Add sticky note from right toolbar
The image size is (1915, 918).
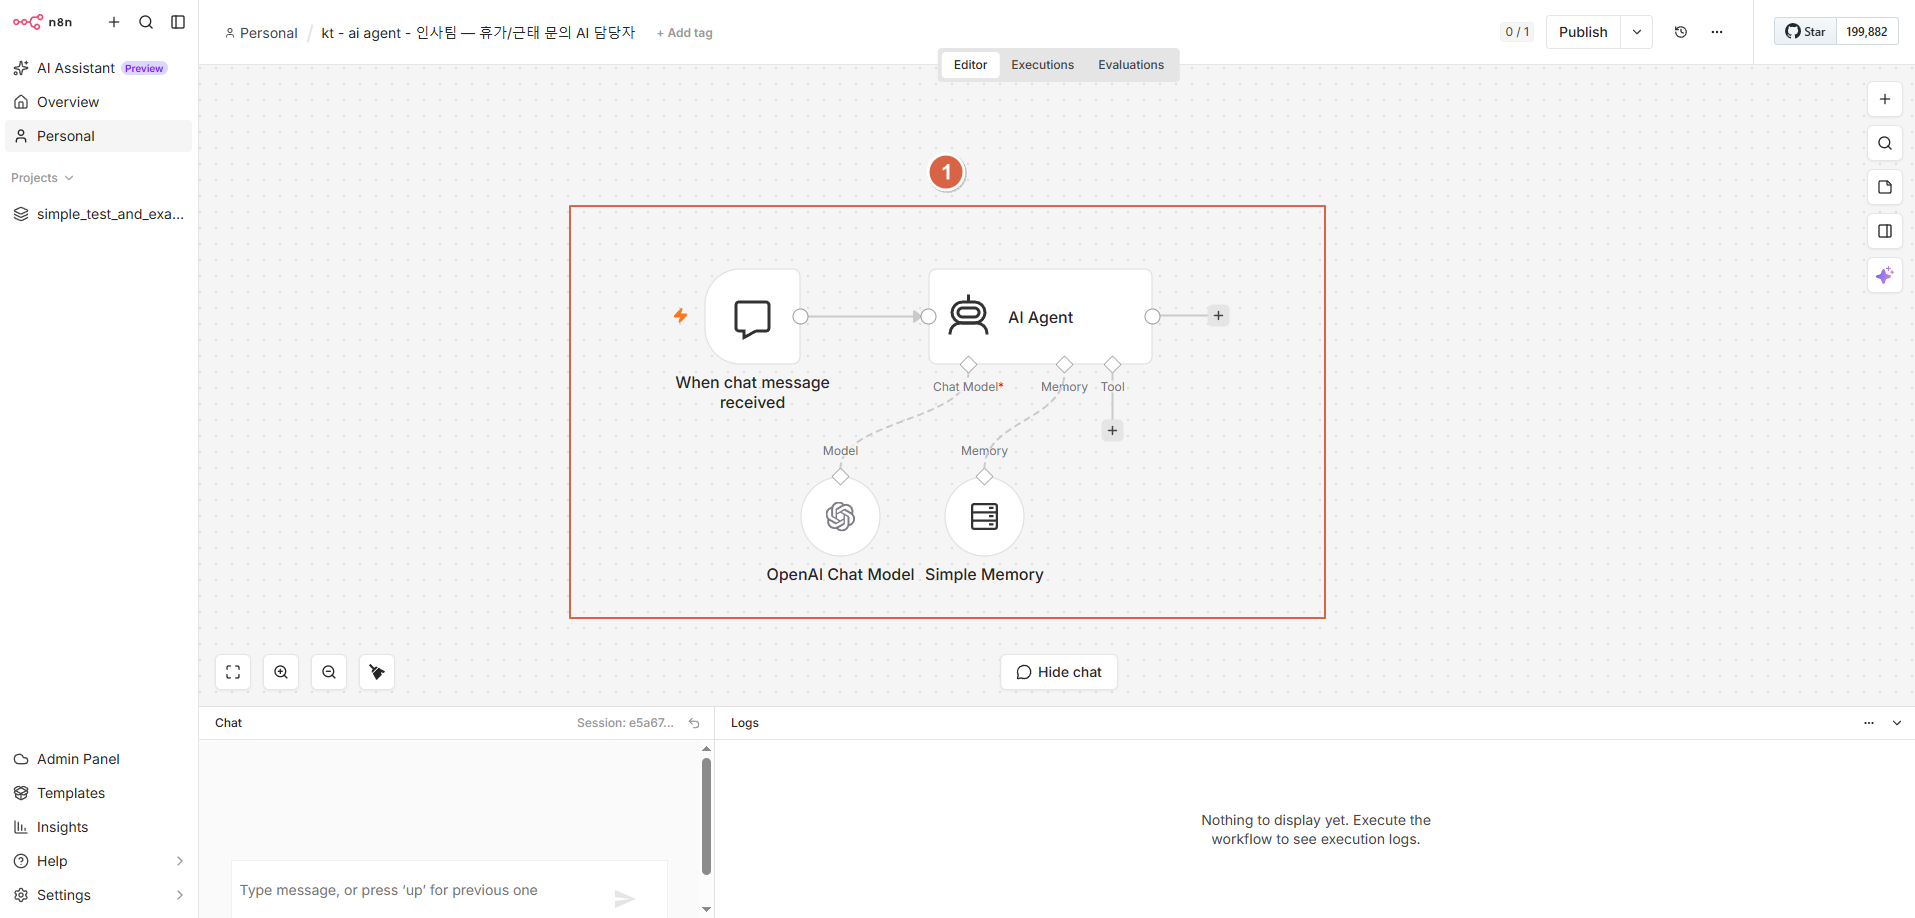coord(1885,187)
